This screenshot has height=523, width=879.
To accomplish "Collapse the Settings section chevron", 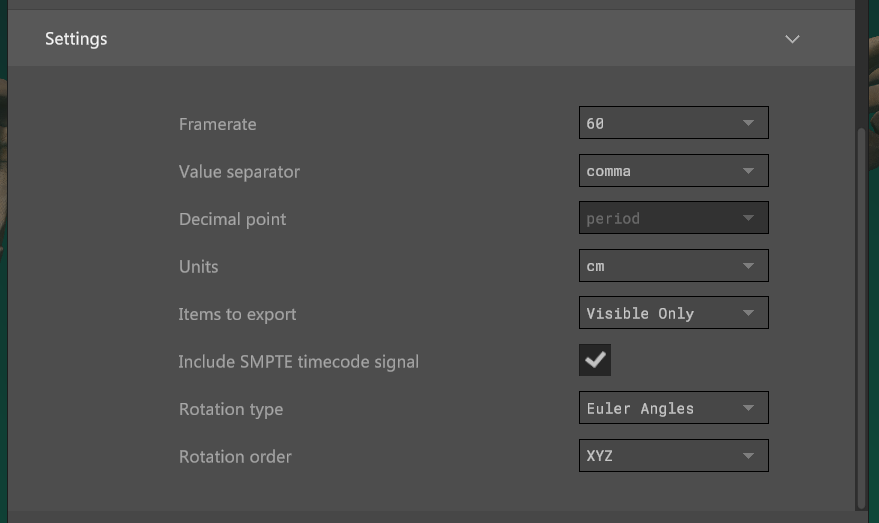I will pos(792,39).
